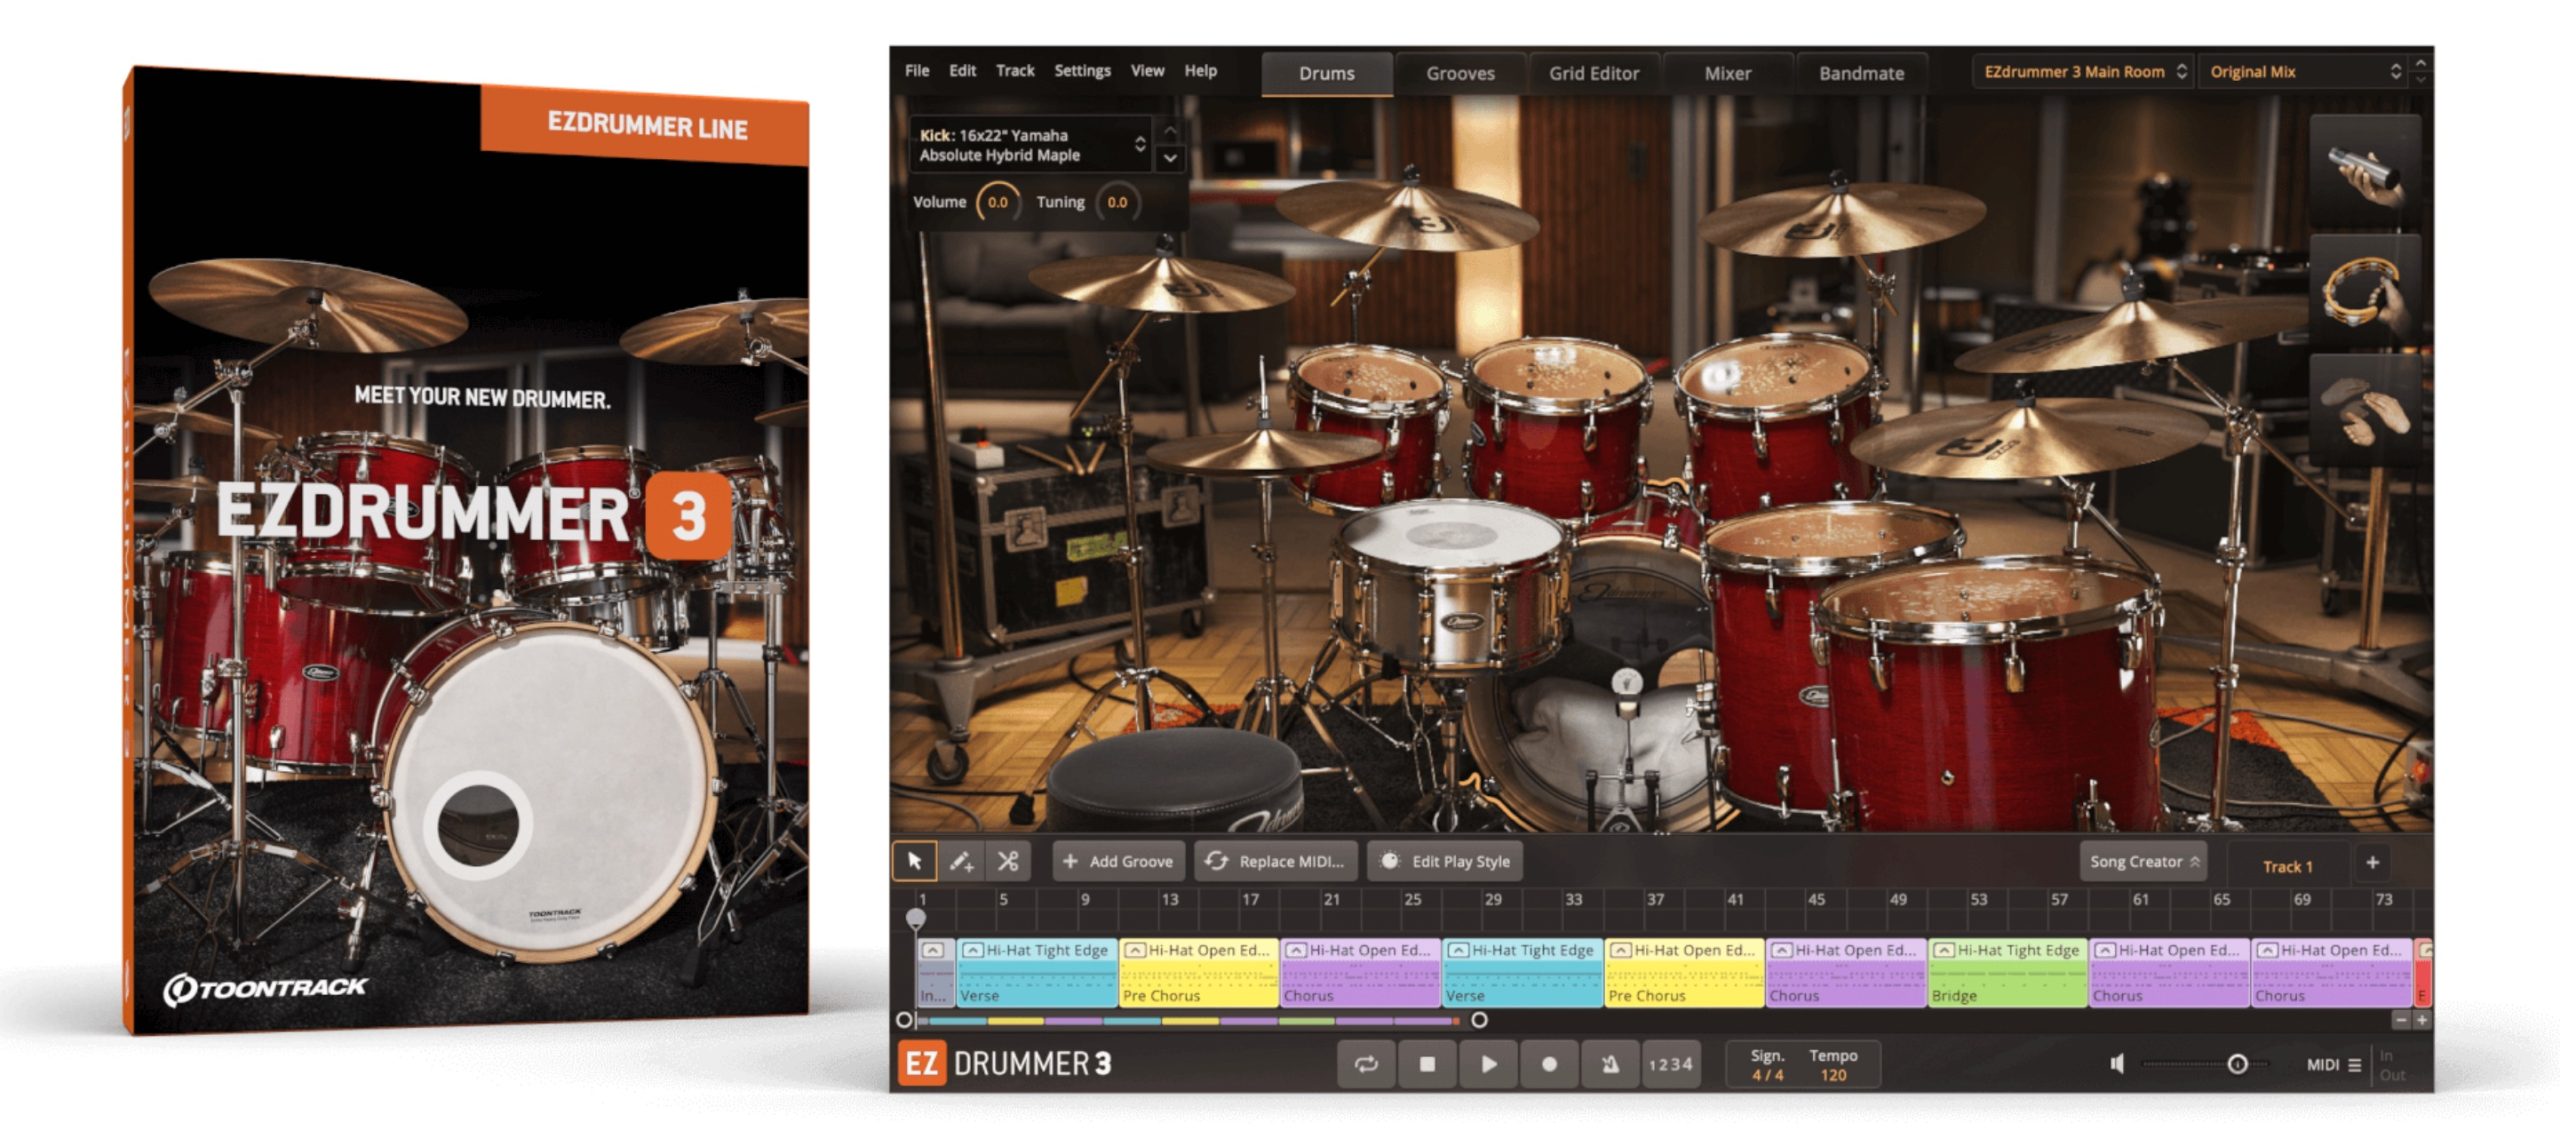This screenshot has height=1146, width=2560.
Task: Expand the first Pre Chorus block menu
Action: click(x=1134, y=950)
